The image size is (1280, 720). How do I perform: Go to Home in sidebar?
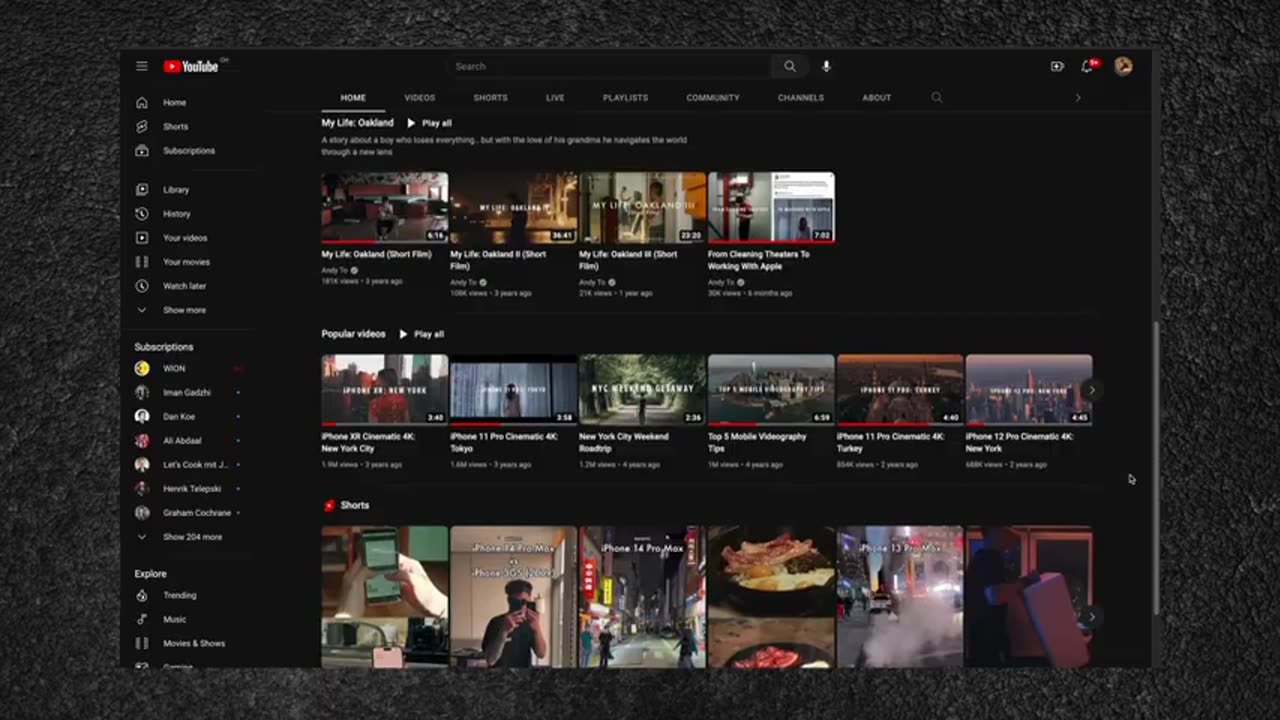(x=176, y=102)
